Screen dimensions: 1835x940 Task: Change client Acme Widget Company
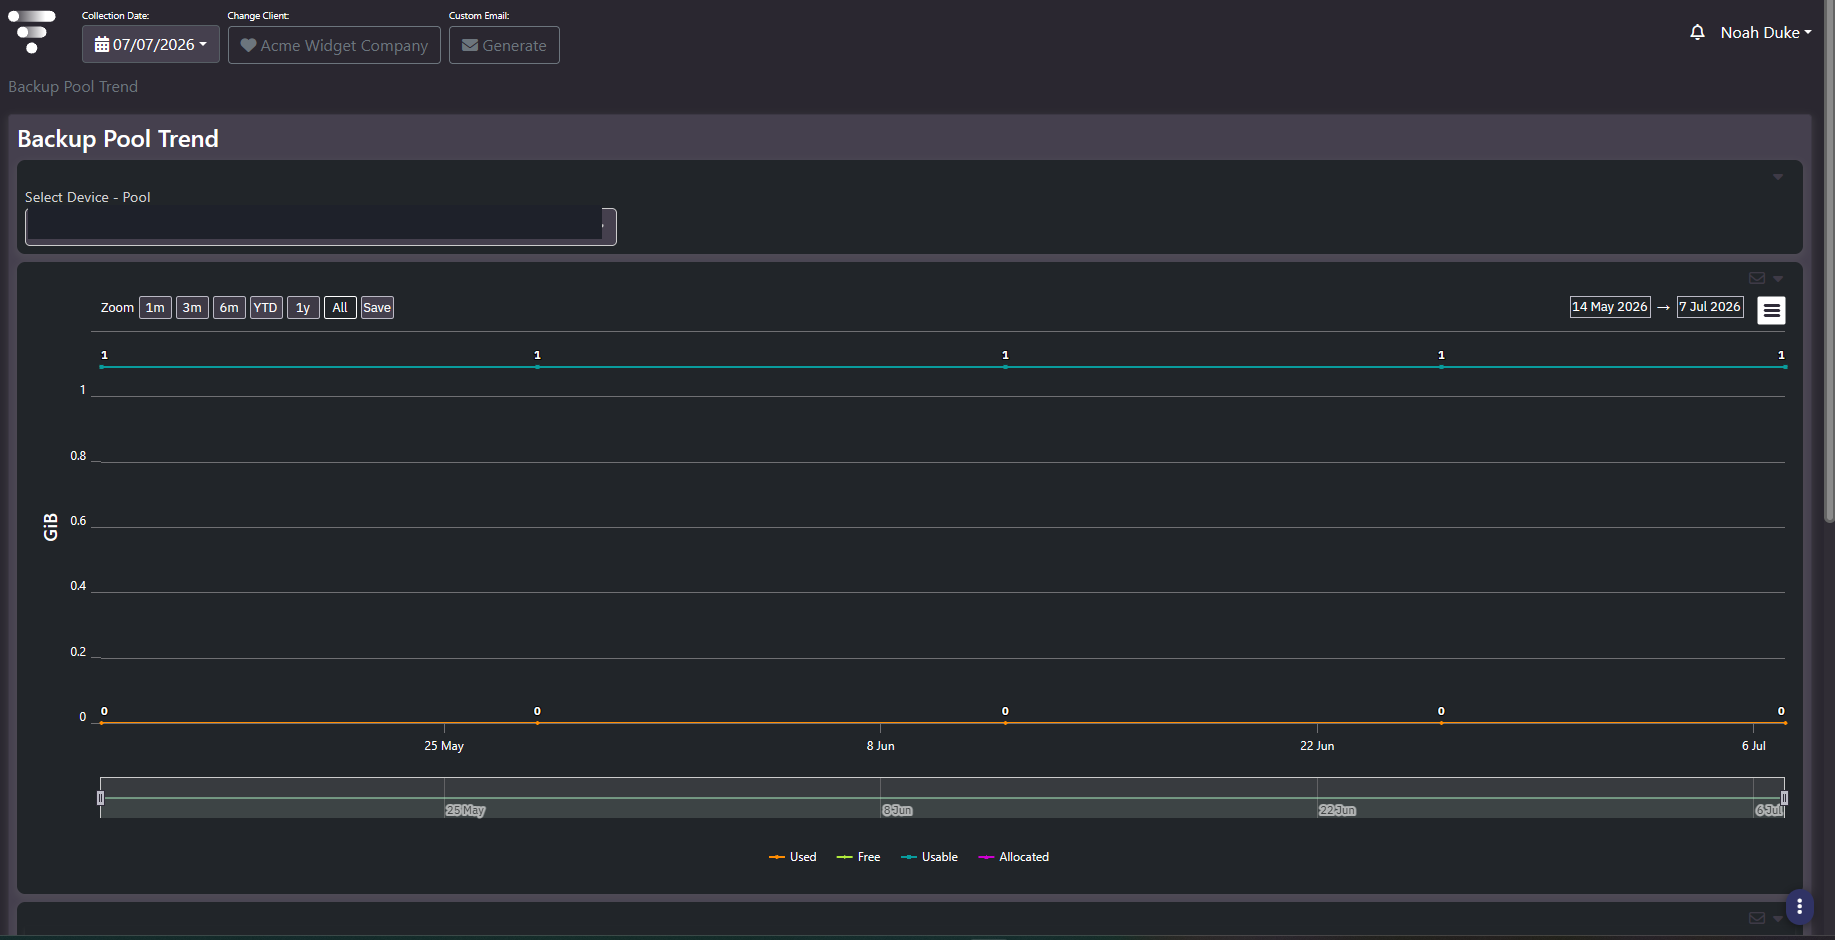tap(334, 45)
